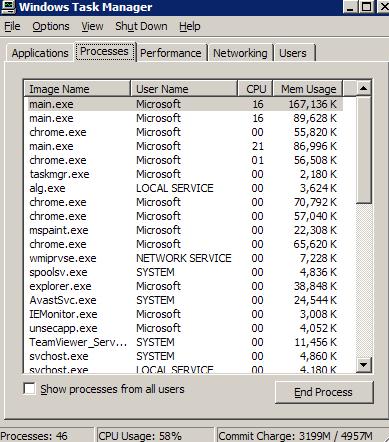
Task: Open the Options menu
Action: tap(51, 26)
